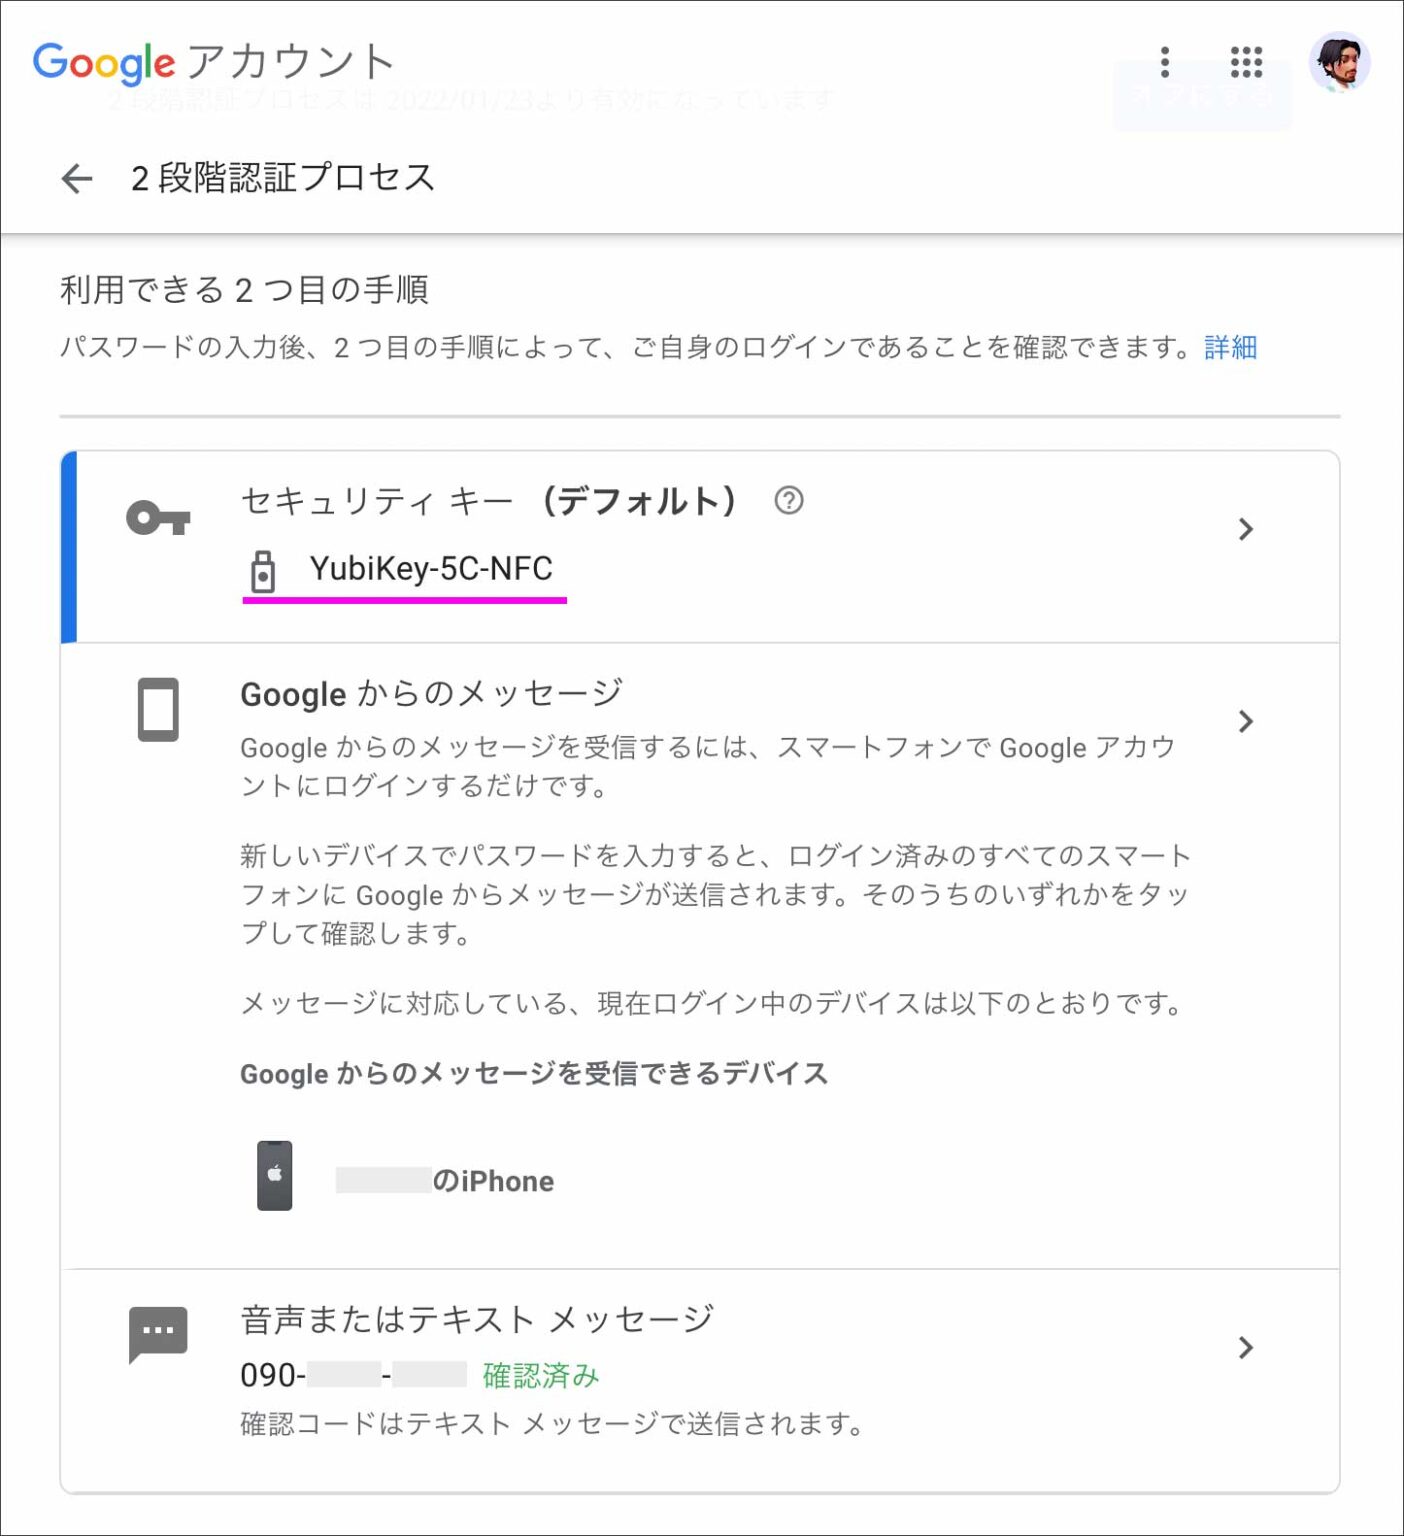Viewport: 1404px width, 1536px height.
Task: Click the smartphone icon for Google messages
Action: pos(158,710)
